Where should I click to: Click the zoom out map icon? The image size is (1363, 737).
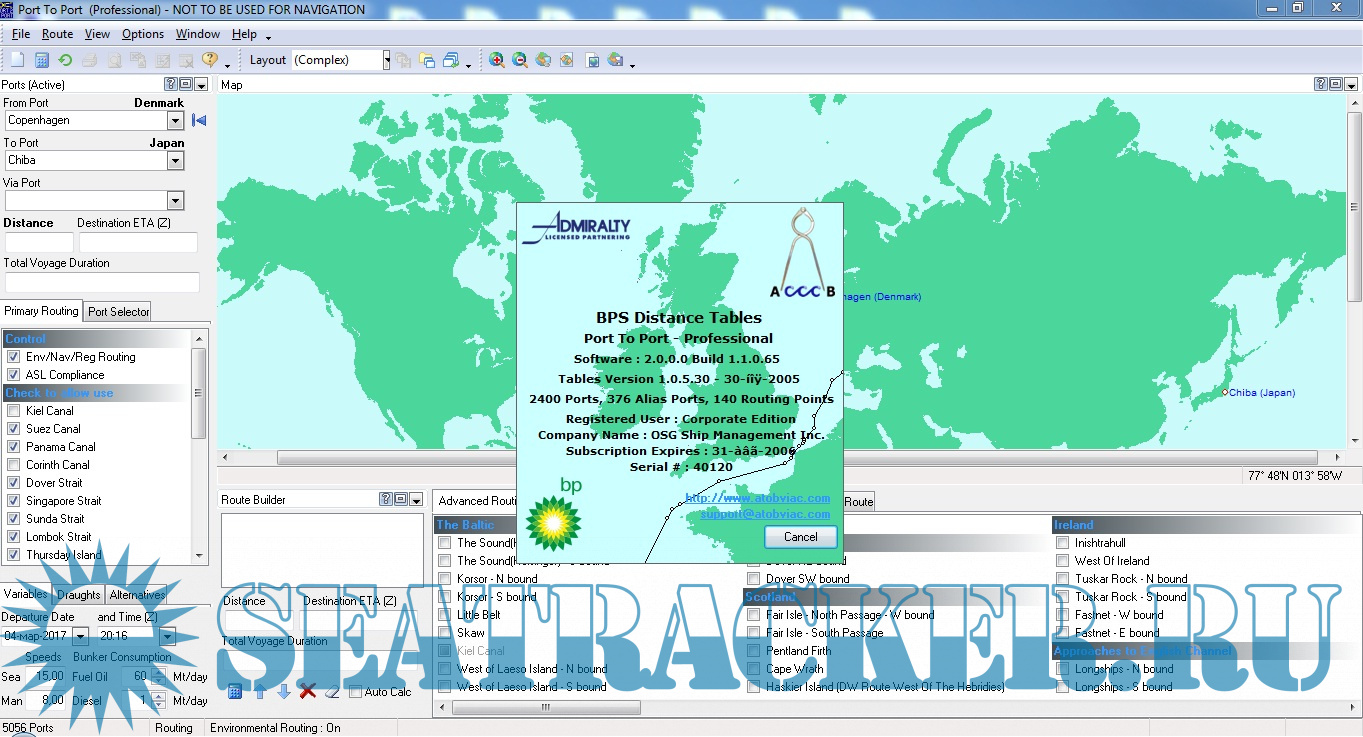[x=520, y=61]
